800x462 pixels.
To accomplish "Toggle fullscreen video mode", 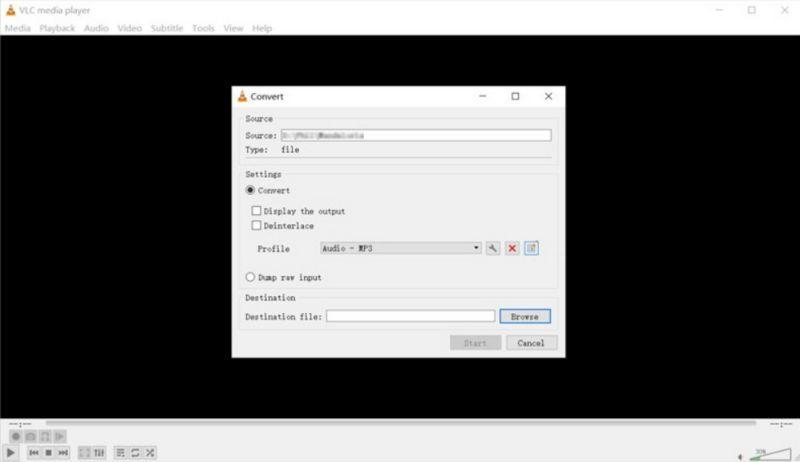I will (x=84, y=452).
